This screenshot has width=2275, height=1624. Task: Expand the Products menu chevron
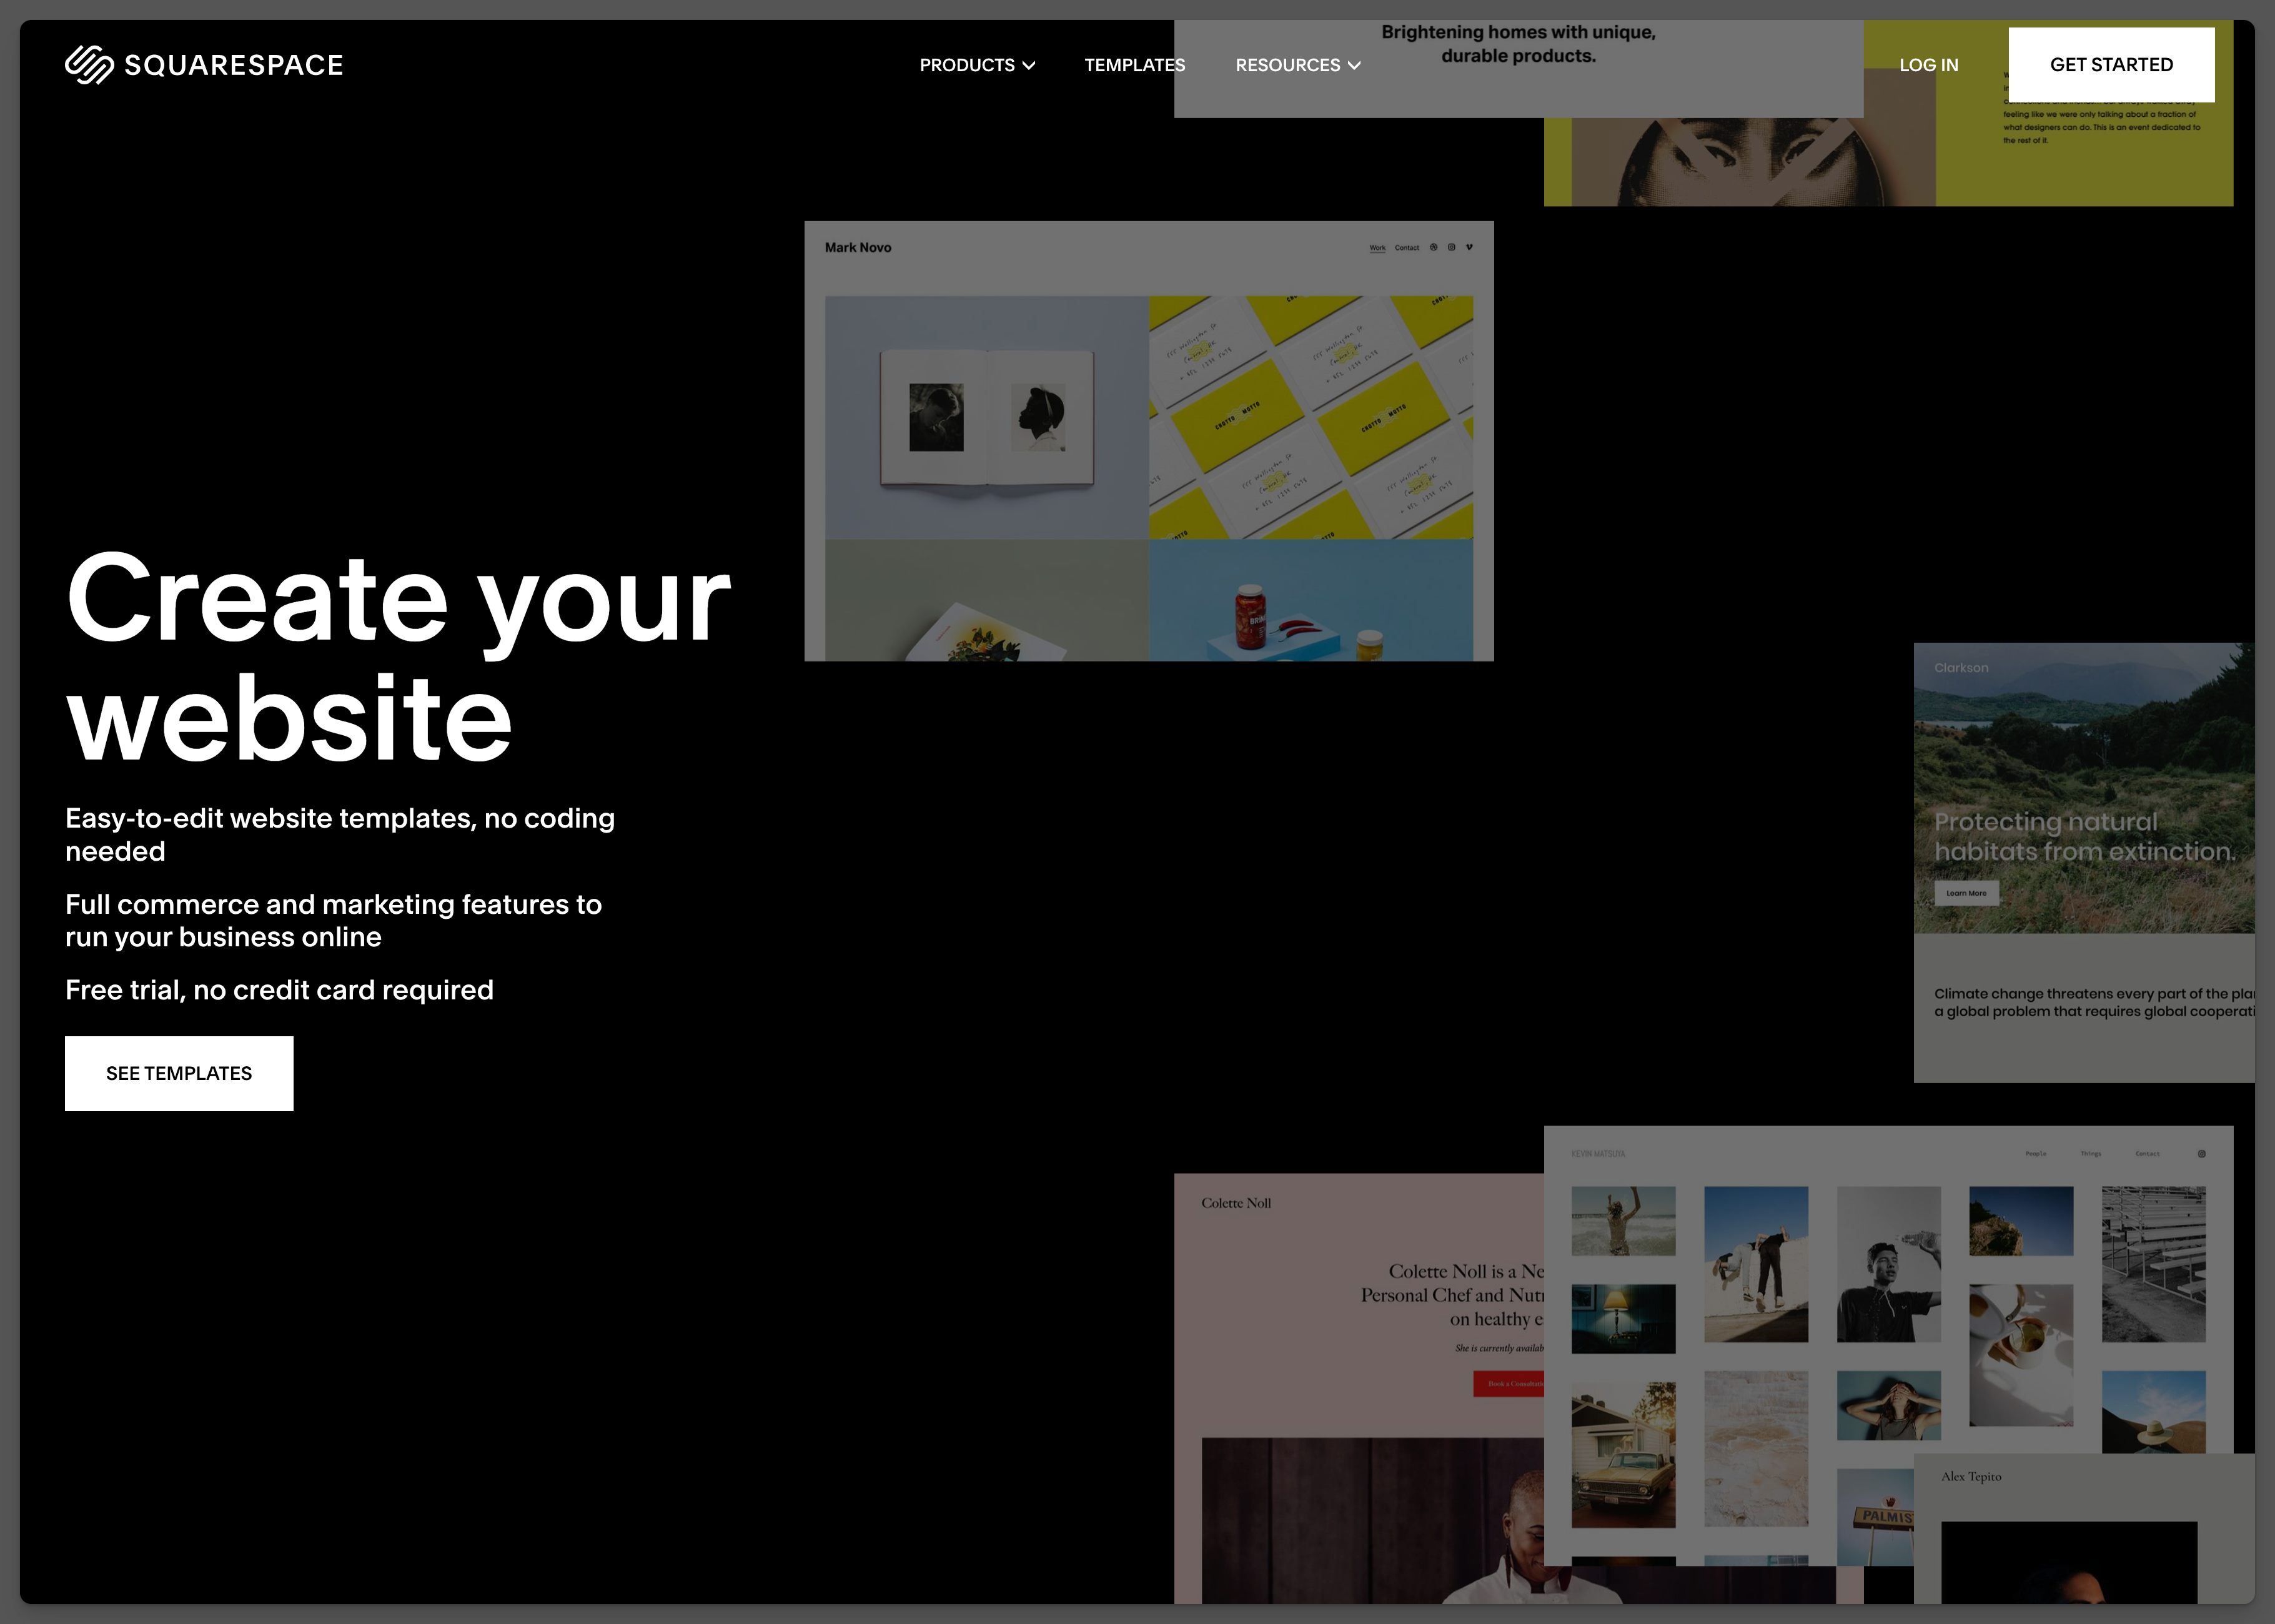coord(1029,66)
